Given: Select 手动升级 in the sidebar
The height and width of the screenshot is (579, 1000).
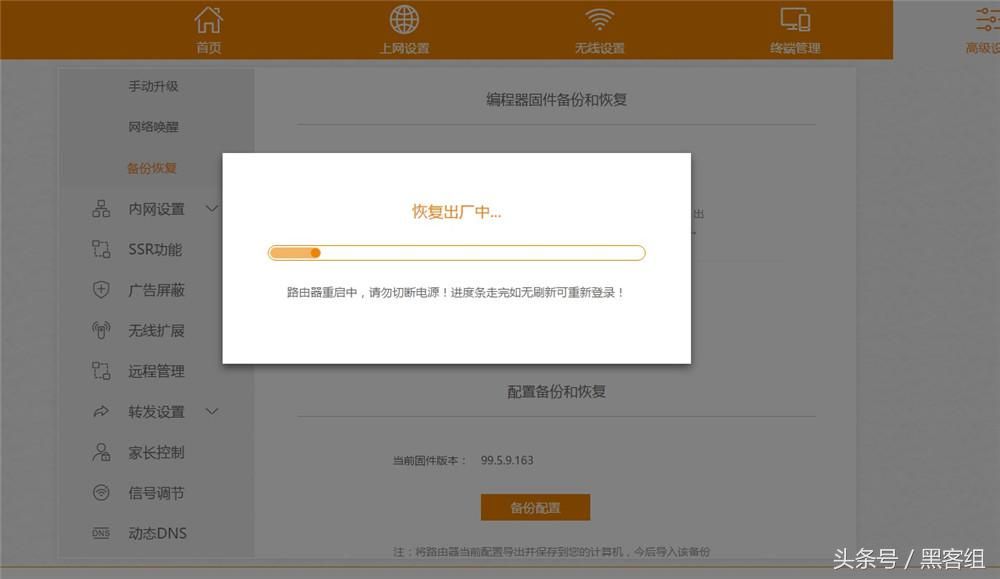Looking at the screenshot, I should [153, 86].
